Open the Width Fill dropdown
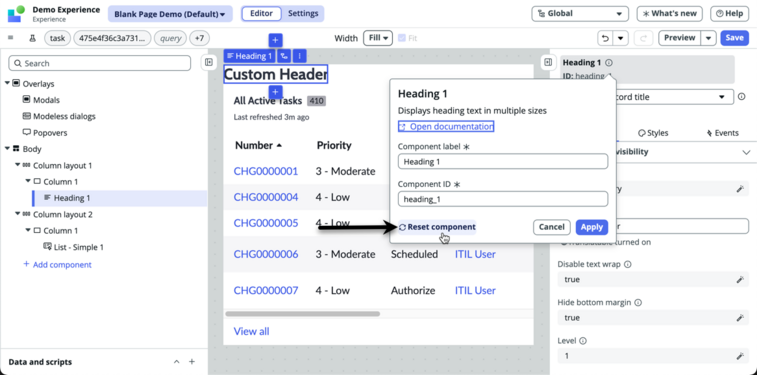Image resolution: width=757 pixels, height=375 pixels. [378, 38]
